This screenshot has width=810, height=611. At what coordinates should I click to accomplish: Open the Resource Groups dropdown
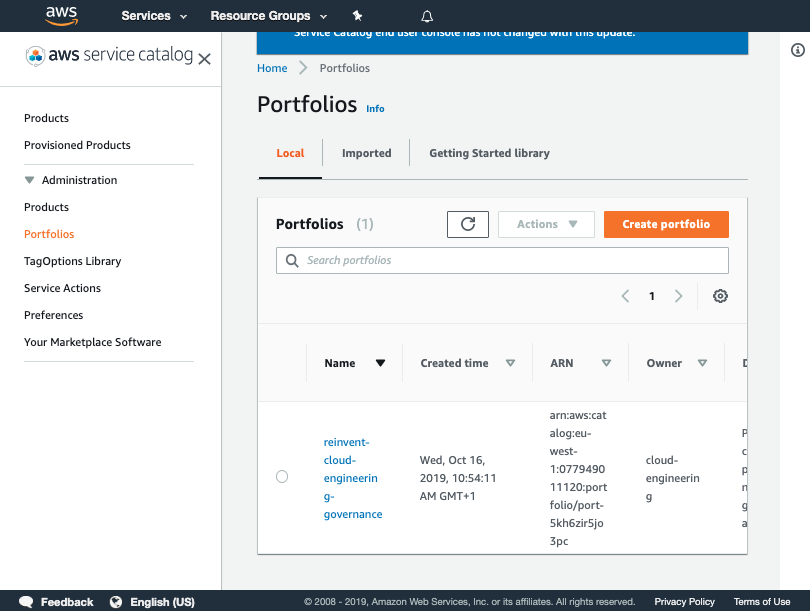click(269, 16)
